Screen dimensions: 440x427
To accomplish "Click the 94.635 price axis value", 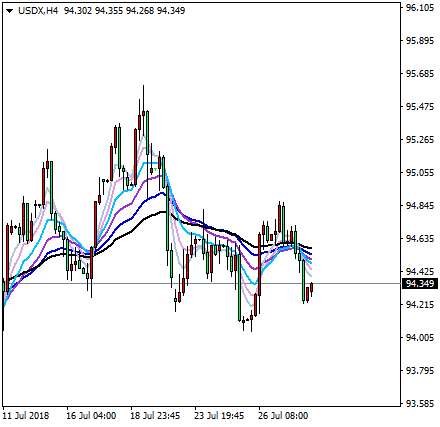I will pos(420,239).
